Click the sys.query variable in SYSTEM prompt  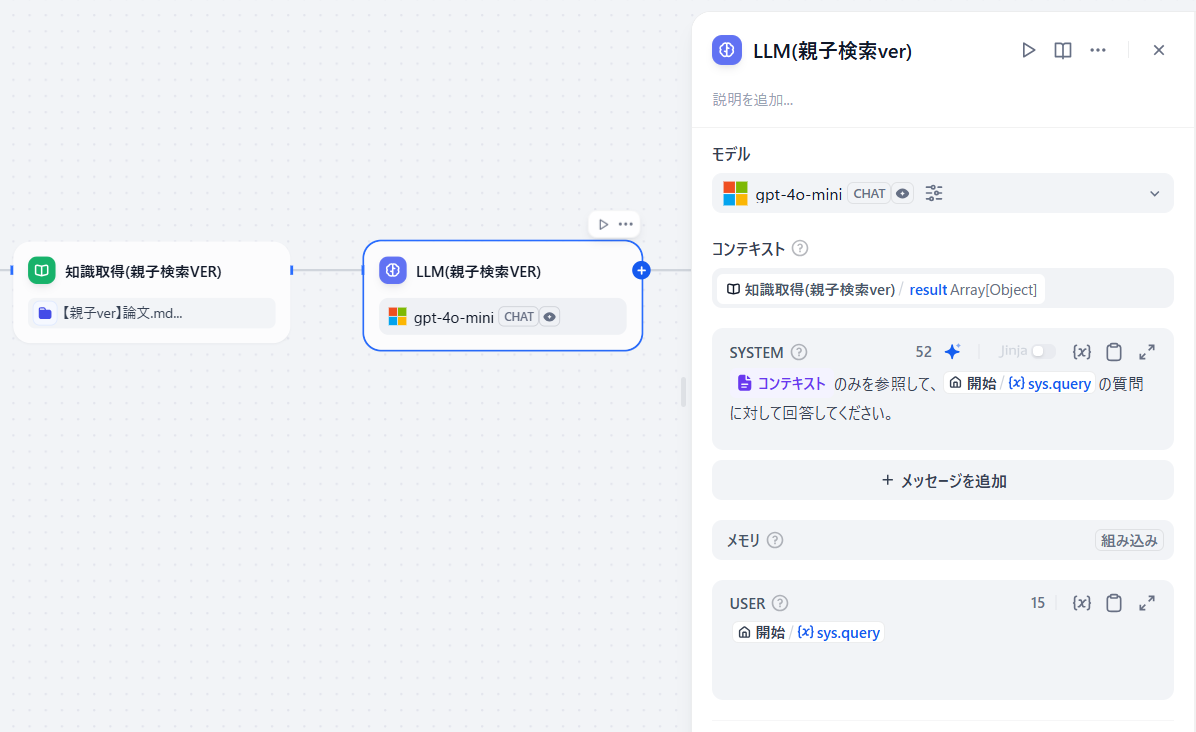[x=1050, y=384]
